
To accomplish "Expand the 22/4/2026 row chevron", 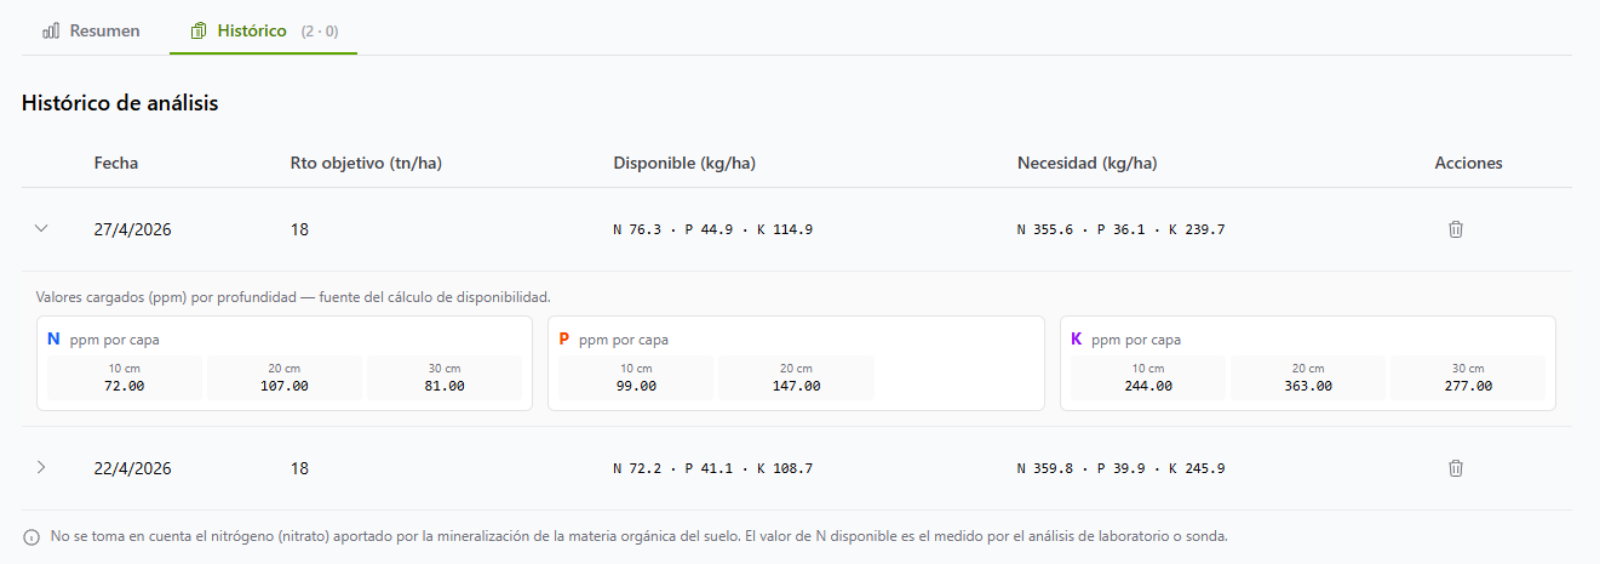I will pyautogui.click(x=41, y=467).
